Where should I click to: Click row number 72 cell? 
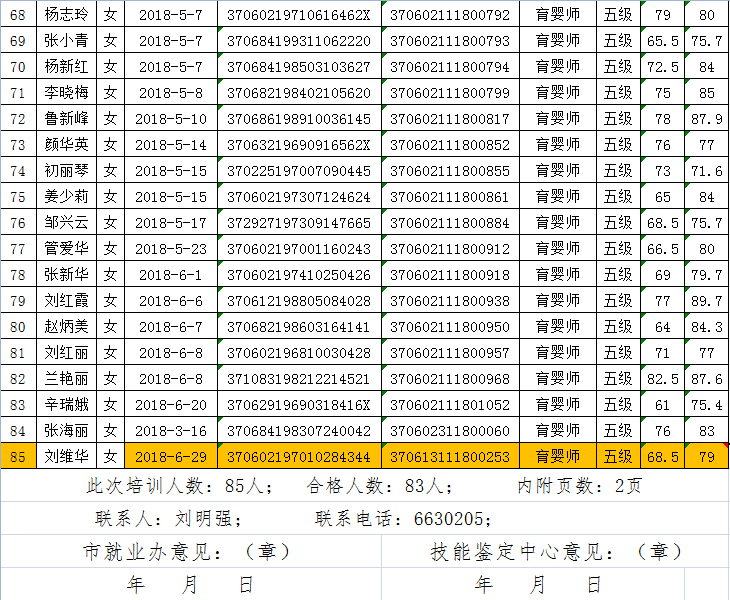click(17, 119)
